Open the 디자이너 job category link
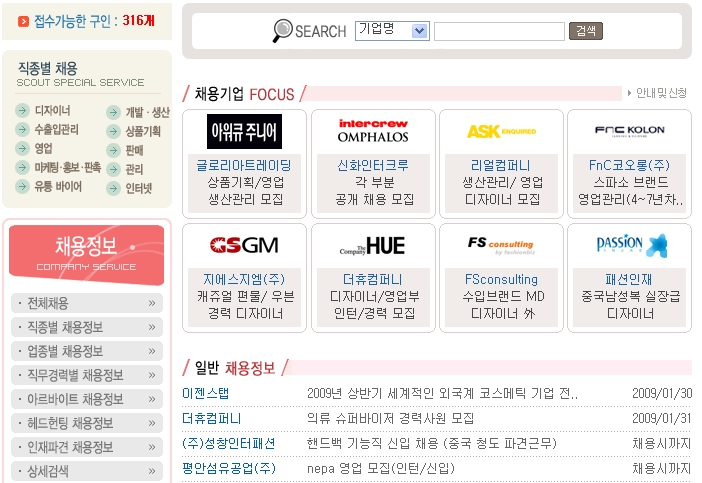Image resolution: width=702 pixels, height=483 pixels. click(x=52, y=110)
